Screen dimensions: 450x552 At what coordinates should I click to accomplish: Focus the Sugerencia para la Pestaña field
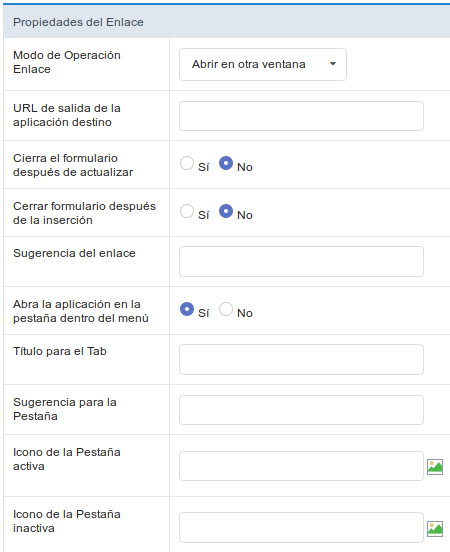pyautogui.click(x=301, y=410)
